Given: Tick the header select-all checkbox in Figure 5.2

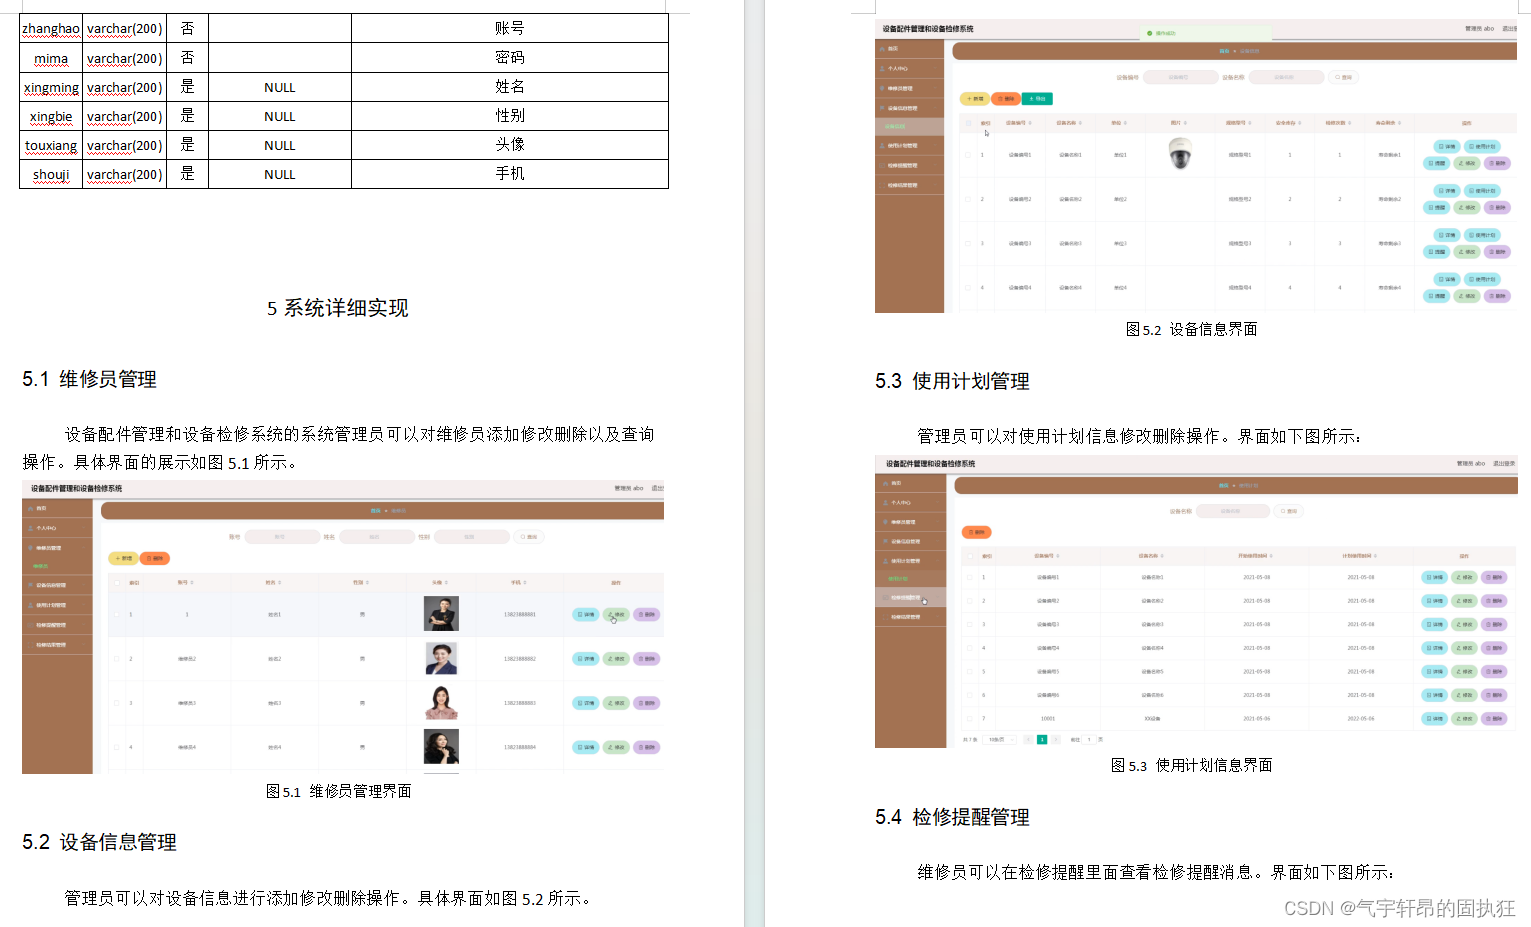Looking at the screenshot, I should pyautogui.click(x=968, y=123).
